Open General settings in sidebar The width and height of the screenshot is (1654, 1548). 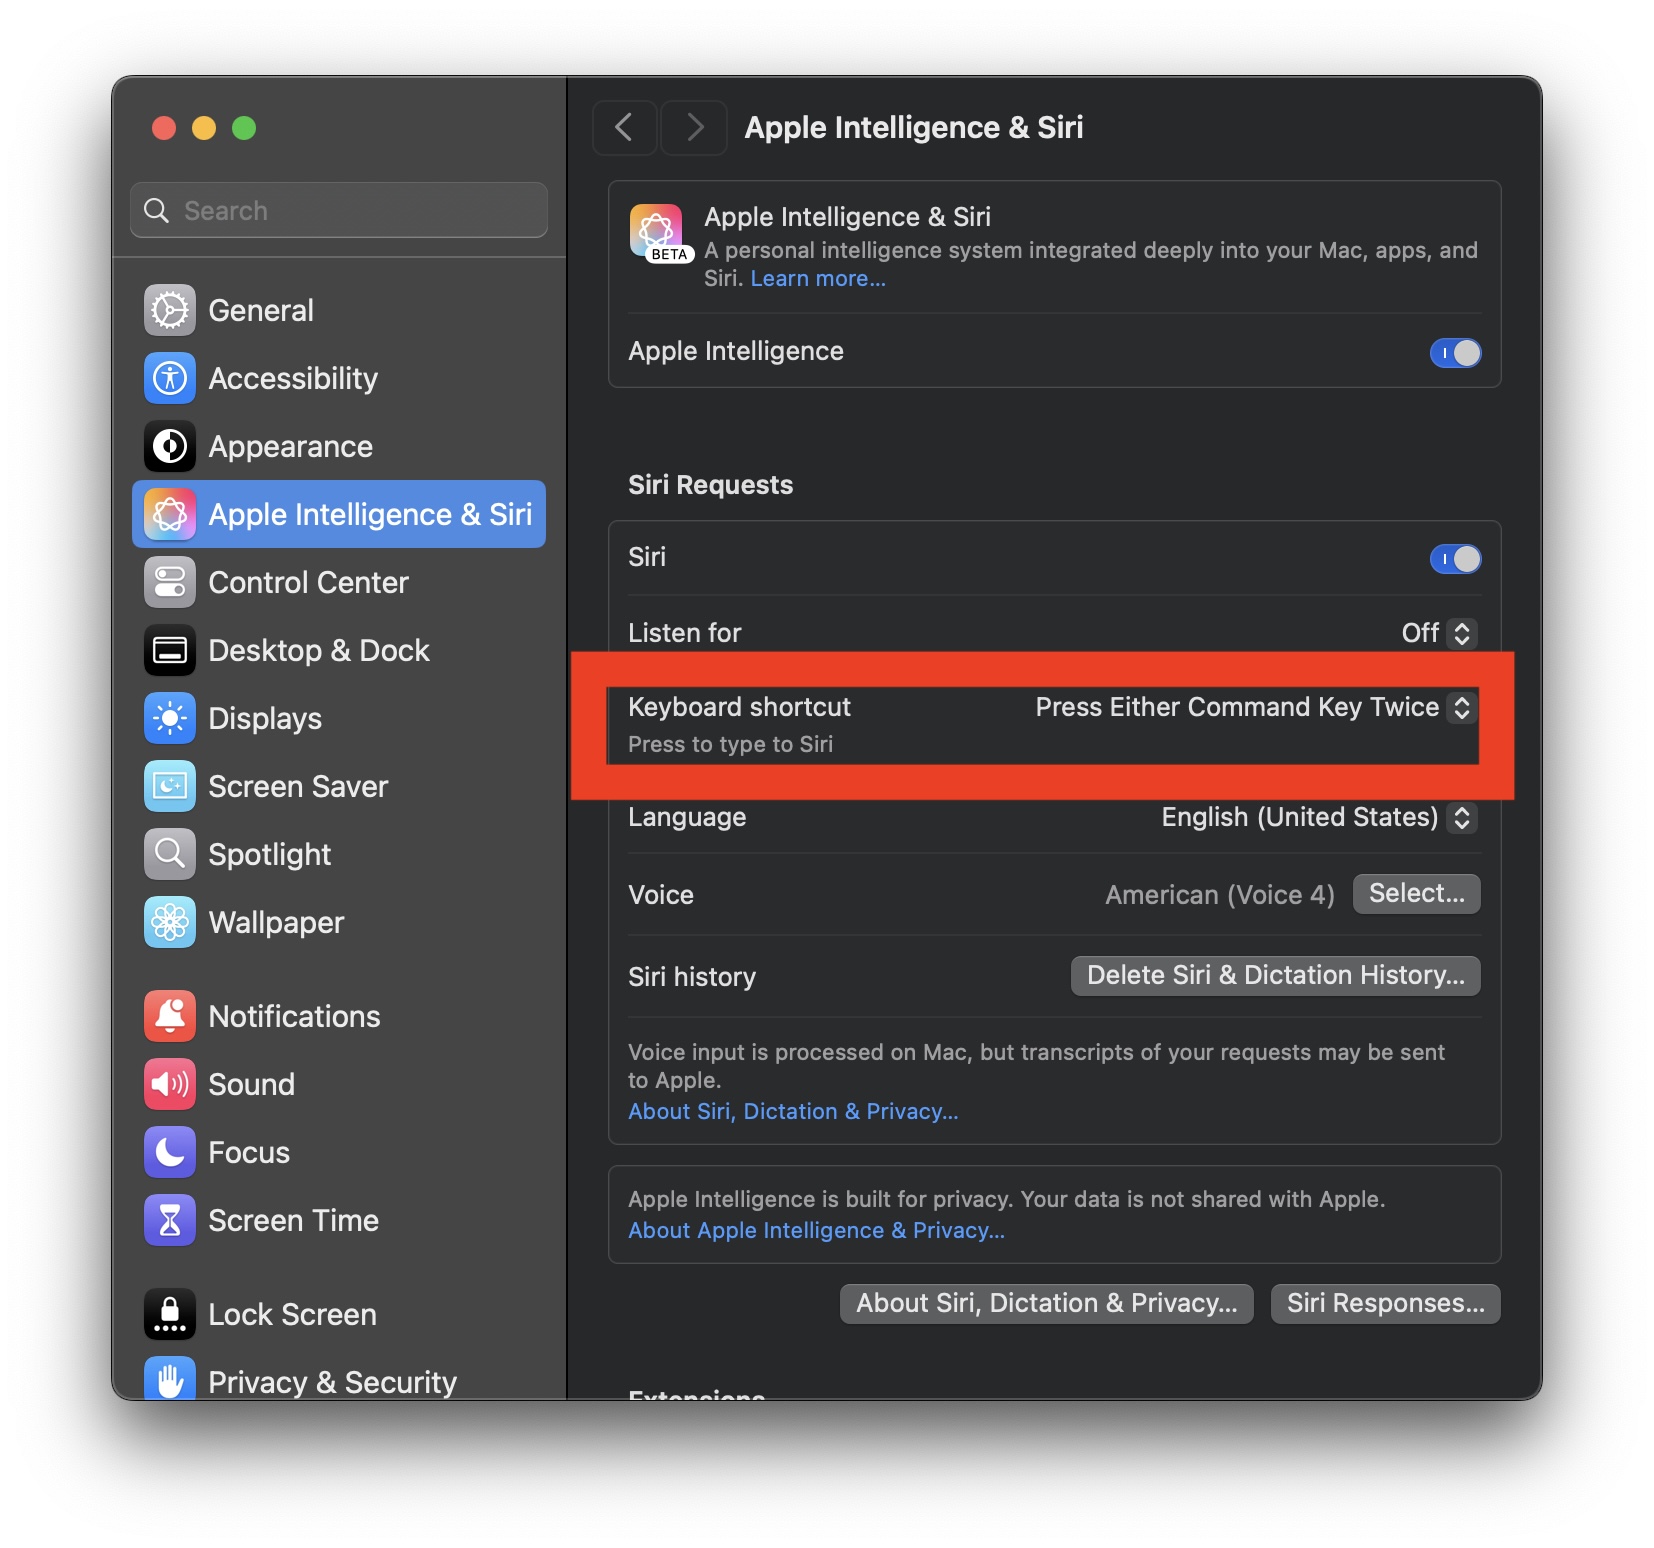(339, 310)
